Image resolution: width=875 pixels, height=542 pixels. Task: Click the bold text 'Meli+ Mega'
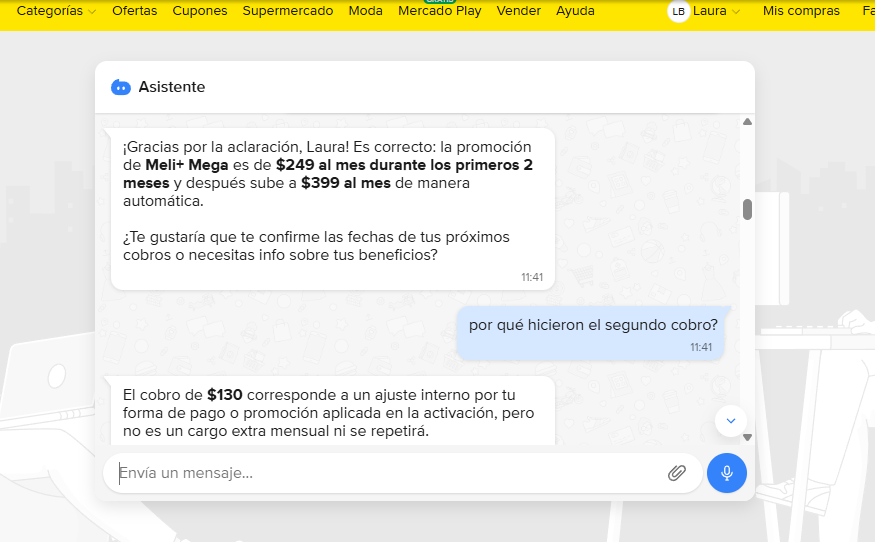pyautogui.click(x=187, y=165)
